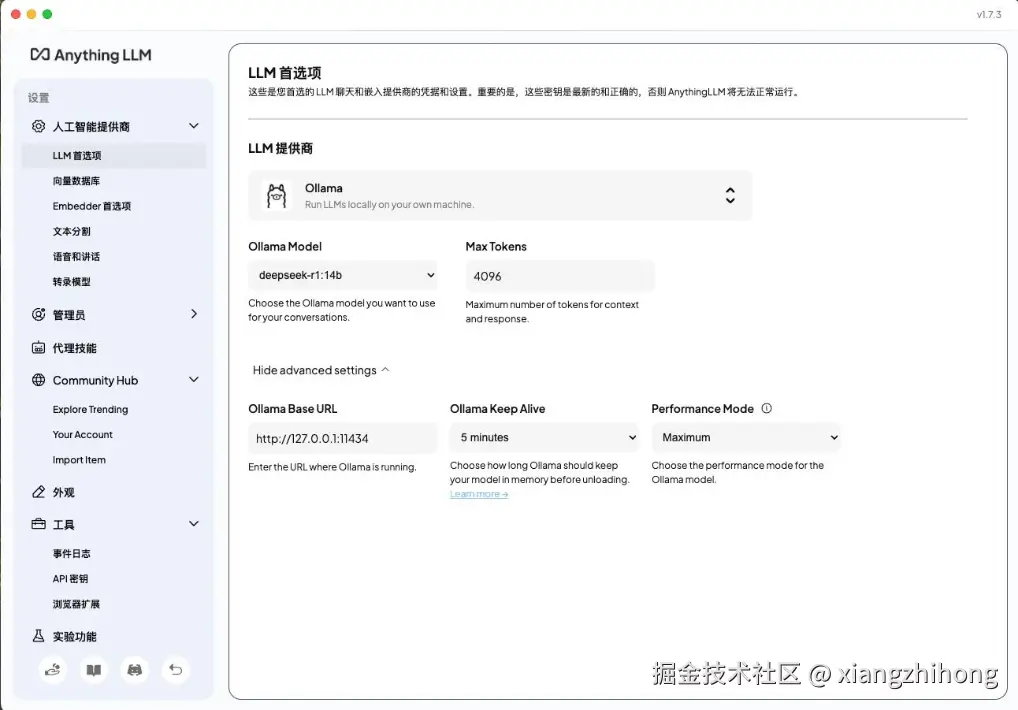This screenshot has height=710, width=1018.
Task: Open Your Account under Community Hub
Action: point(82,435)
